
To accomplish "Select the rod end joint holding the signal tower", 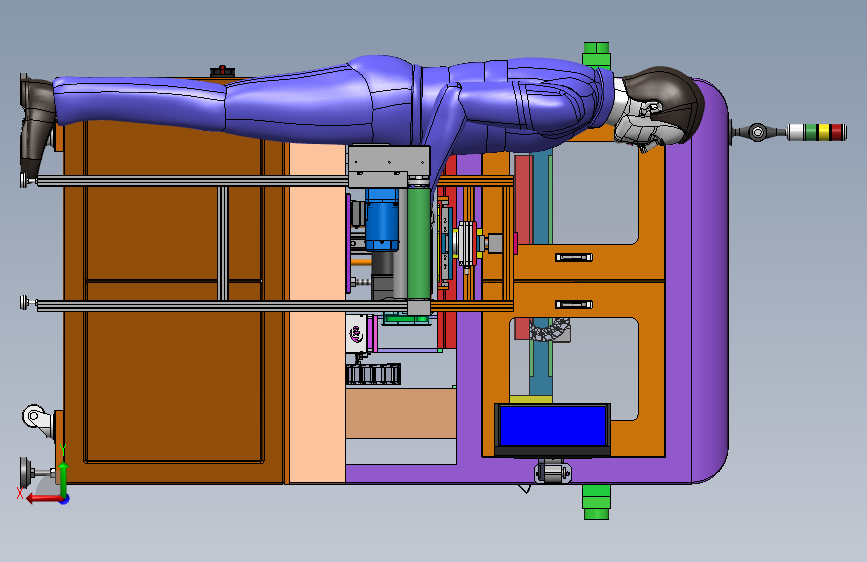I will [758, 132].
